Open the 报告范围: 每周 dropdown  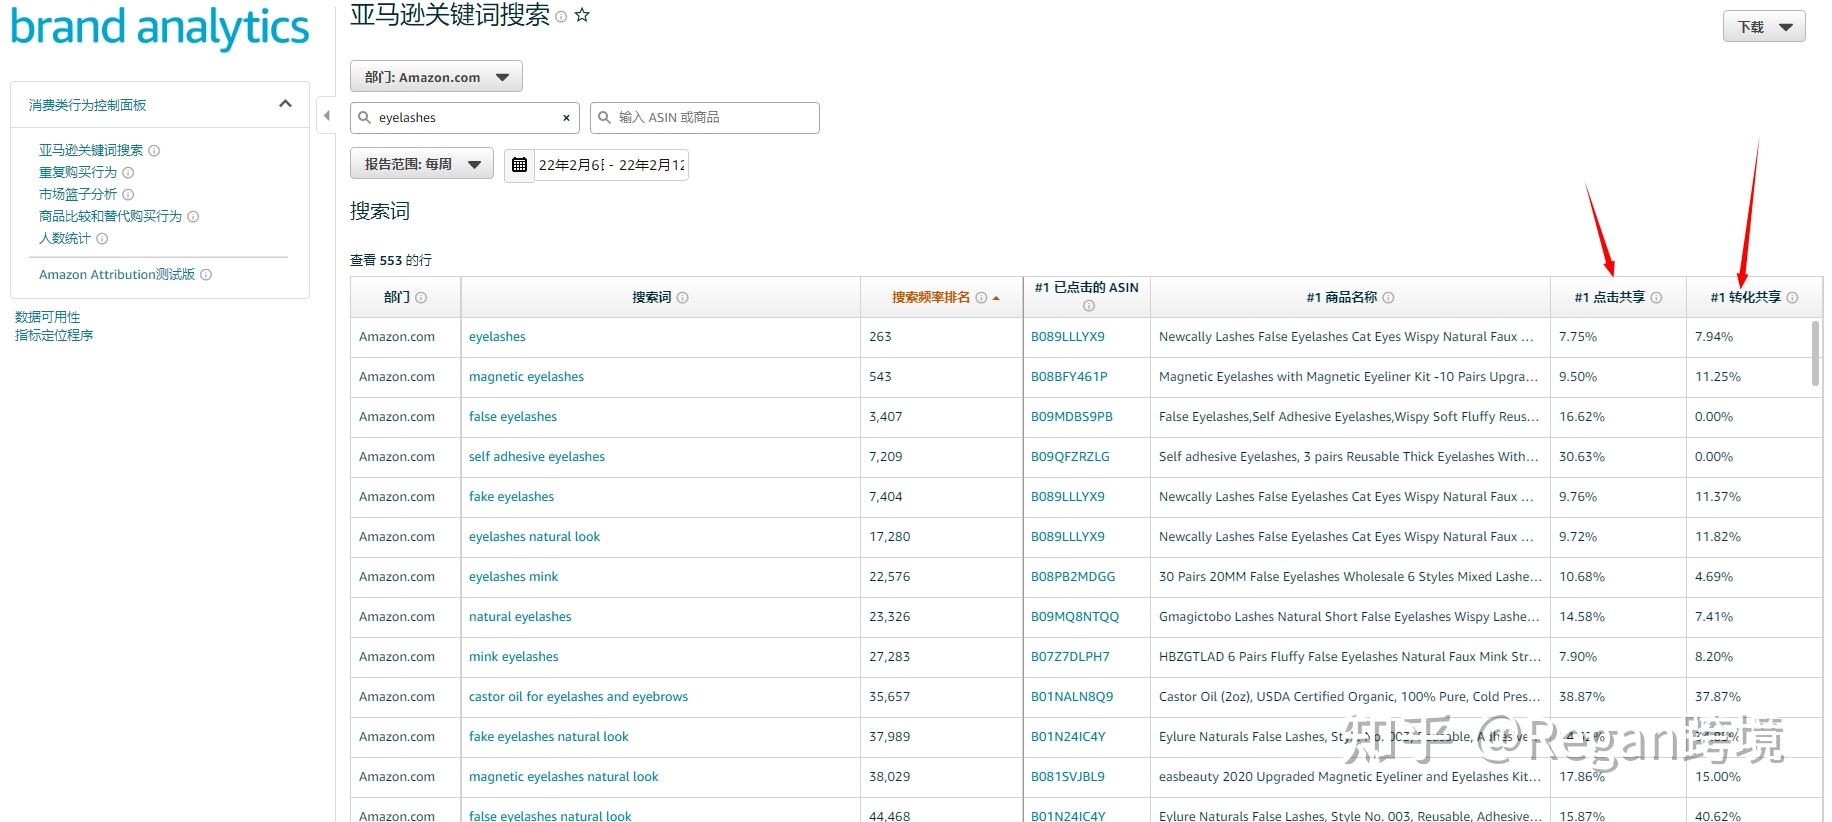422,164
